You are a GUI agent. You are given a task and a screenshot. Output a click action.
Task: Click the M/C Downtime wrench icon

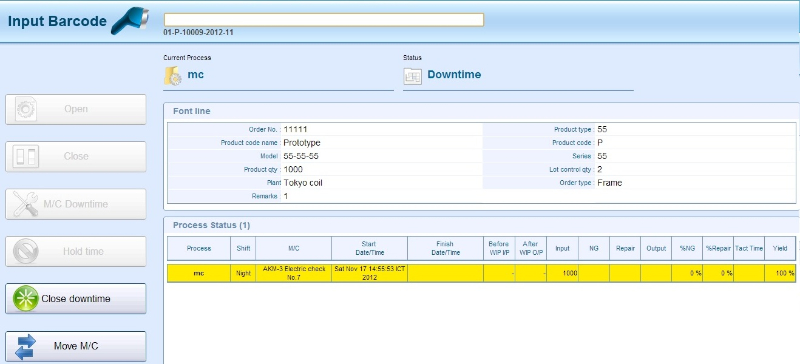pyautogui.click(x=26, y=204)
